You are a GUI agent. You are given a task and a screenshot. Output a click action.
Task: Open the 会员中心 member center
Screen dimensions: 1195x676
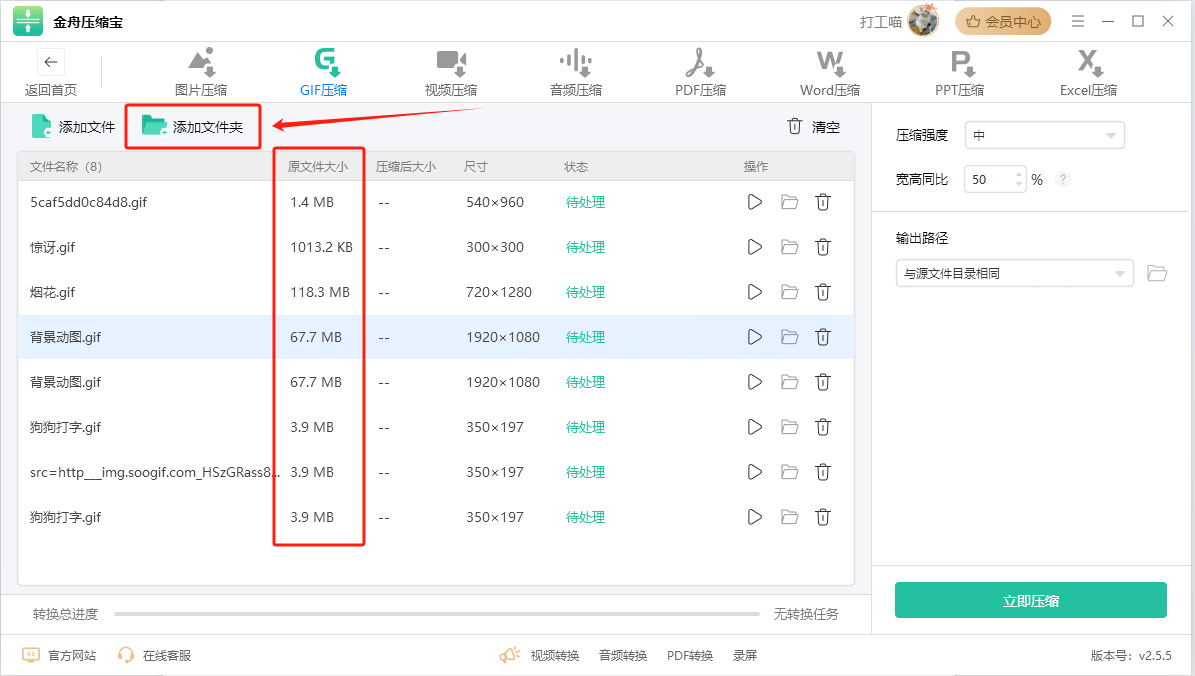pos(1002,21)
